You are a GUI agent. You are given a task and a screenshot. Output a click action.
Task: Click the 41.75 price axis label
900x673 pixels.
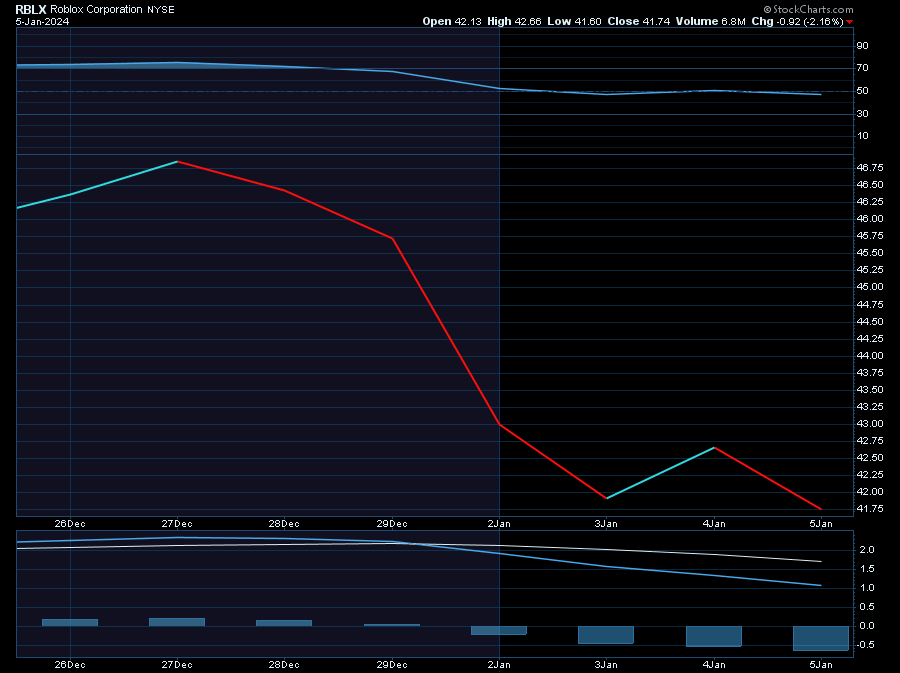[x=870, y=509]
